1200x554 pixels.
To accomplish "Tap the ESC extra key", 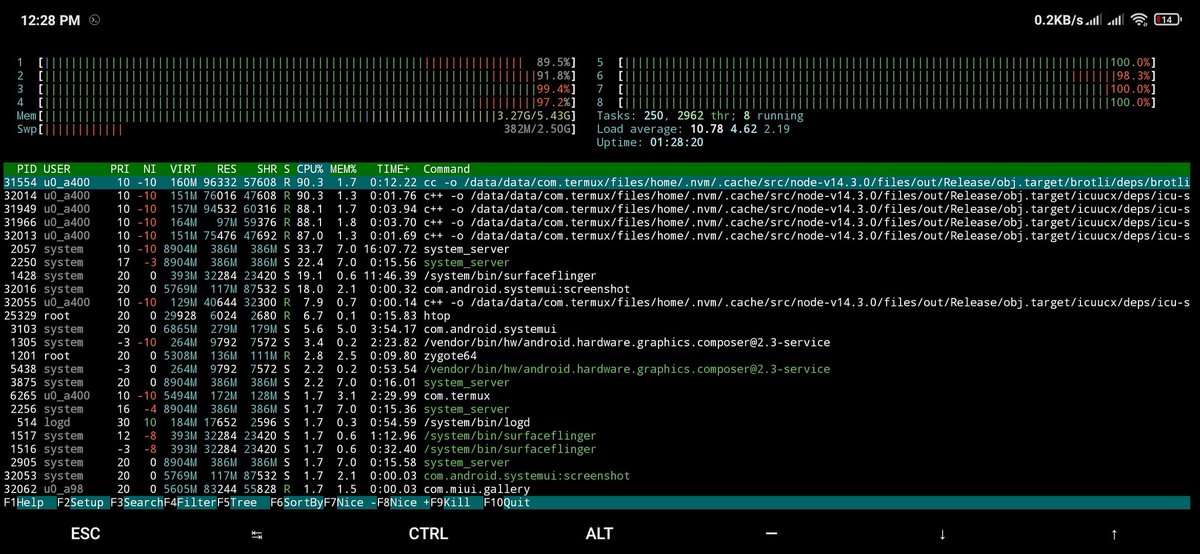I will (85, 534).
